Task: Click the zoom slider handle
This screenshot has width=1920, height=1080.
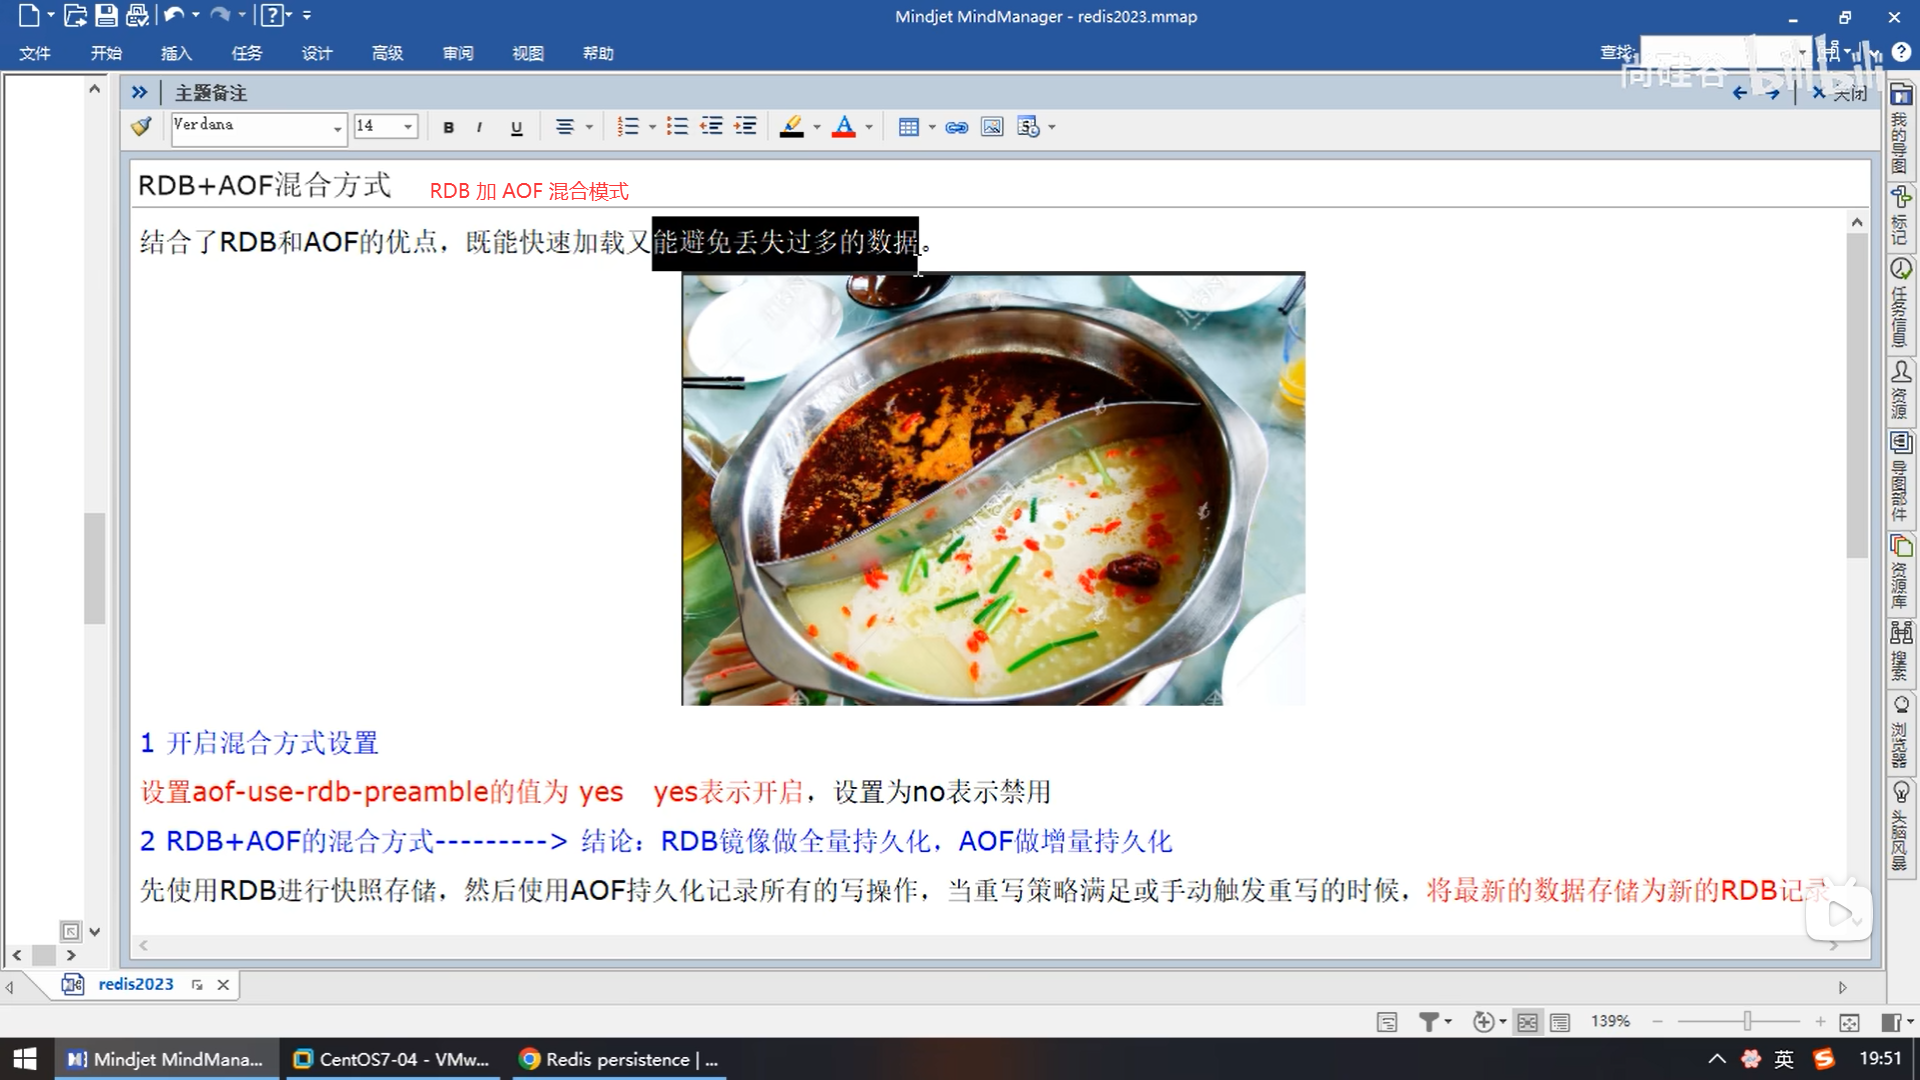Action: tap(1747, 1021)
